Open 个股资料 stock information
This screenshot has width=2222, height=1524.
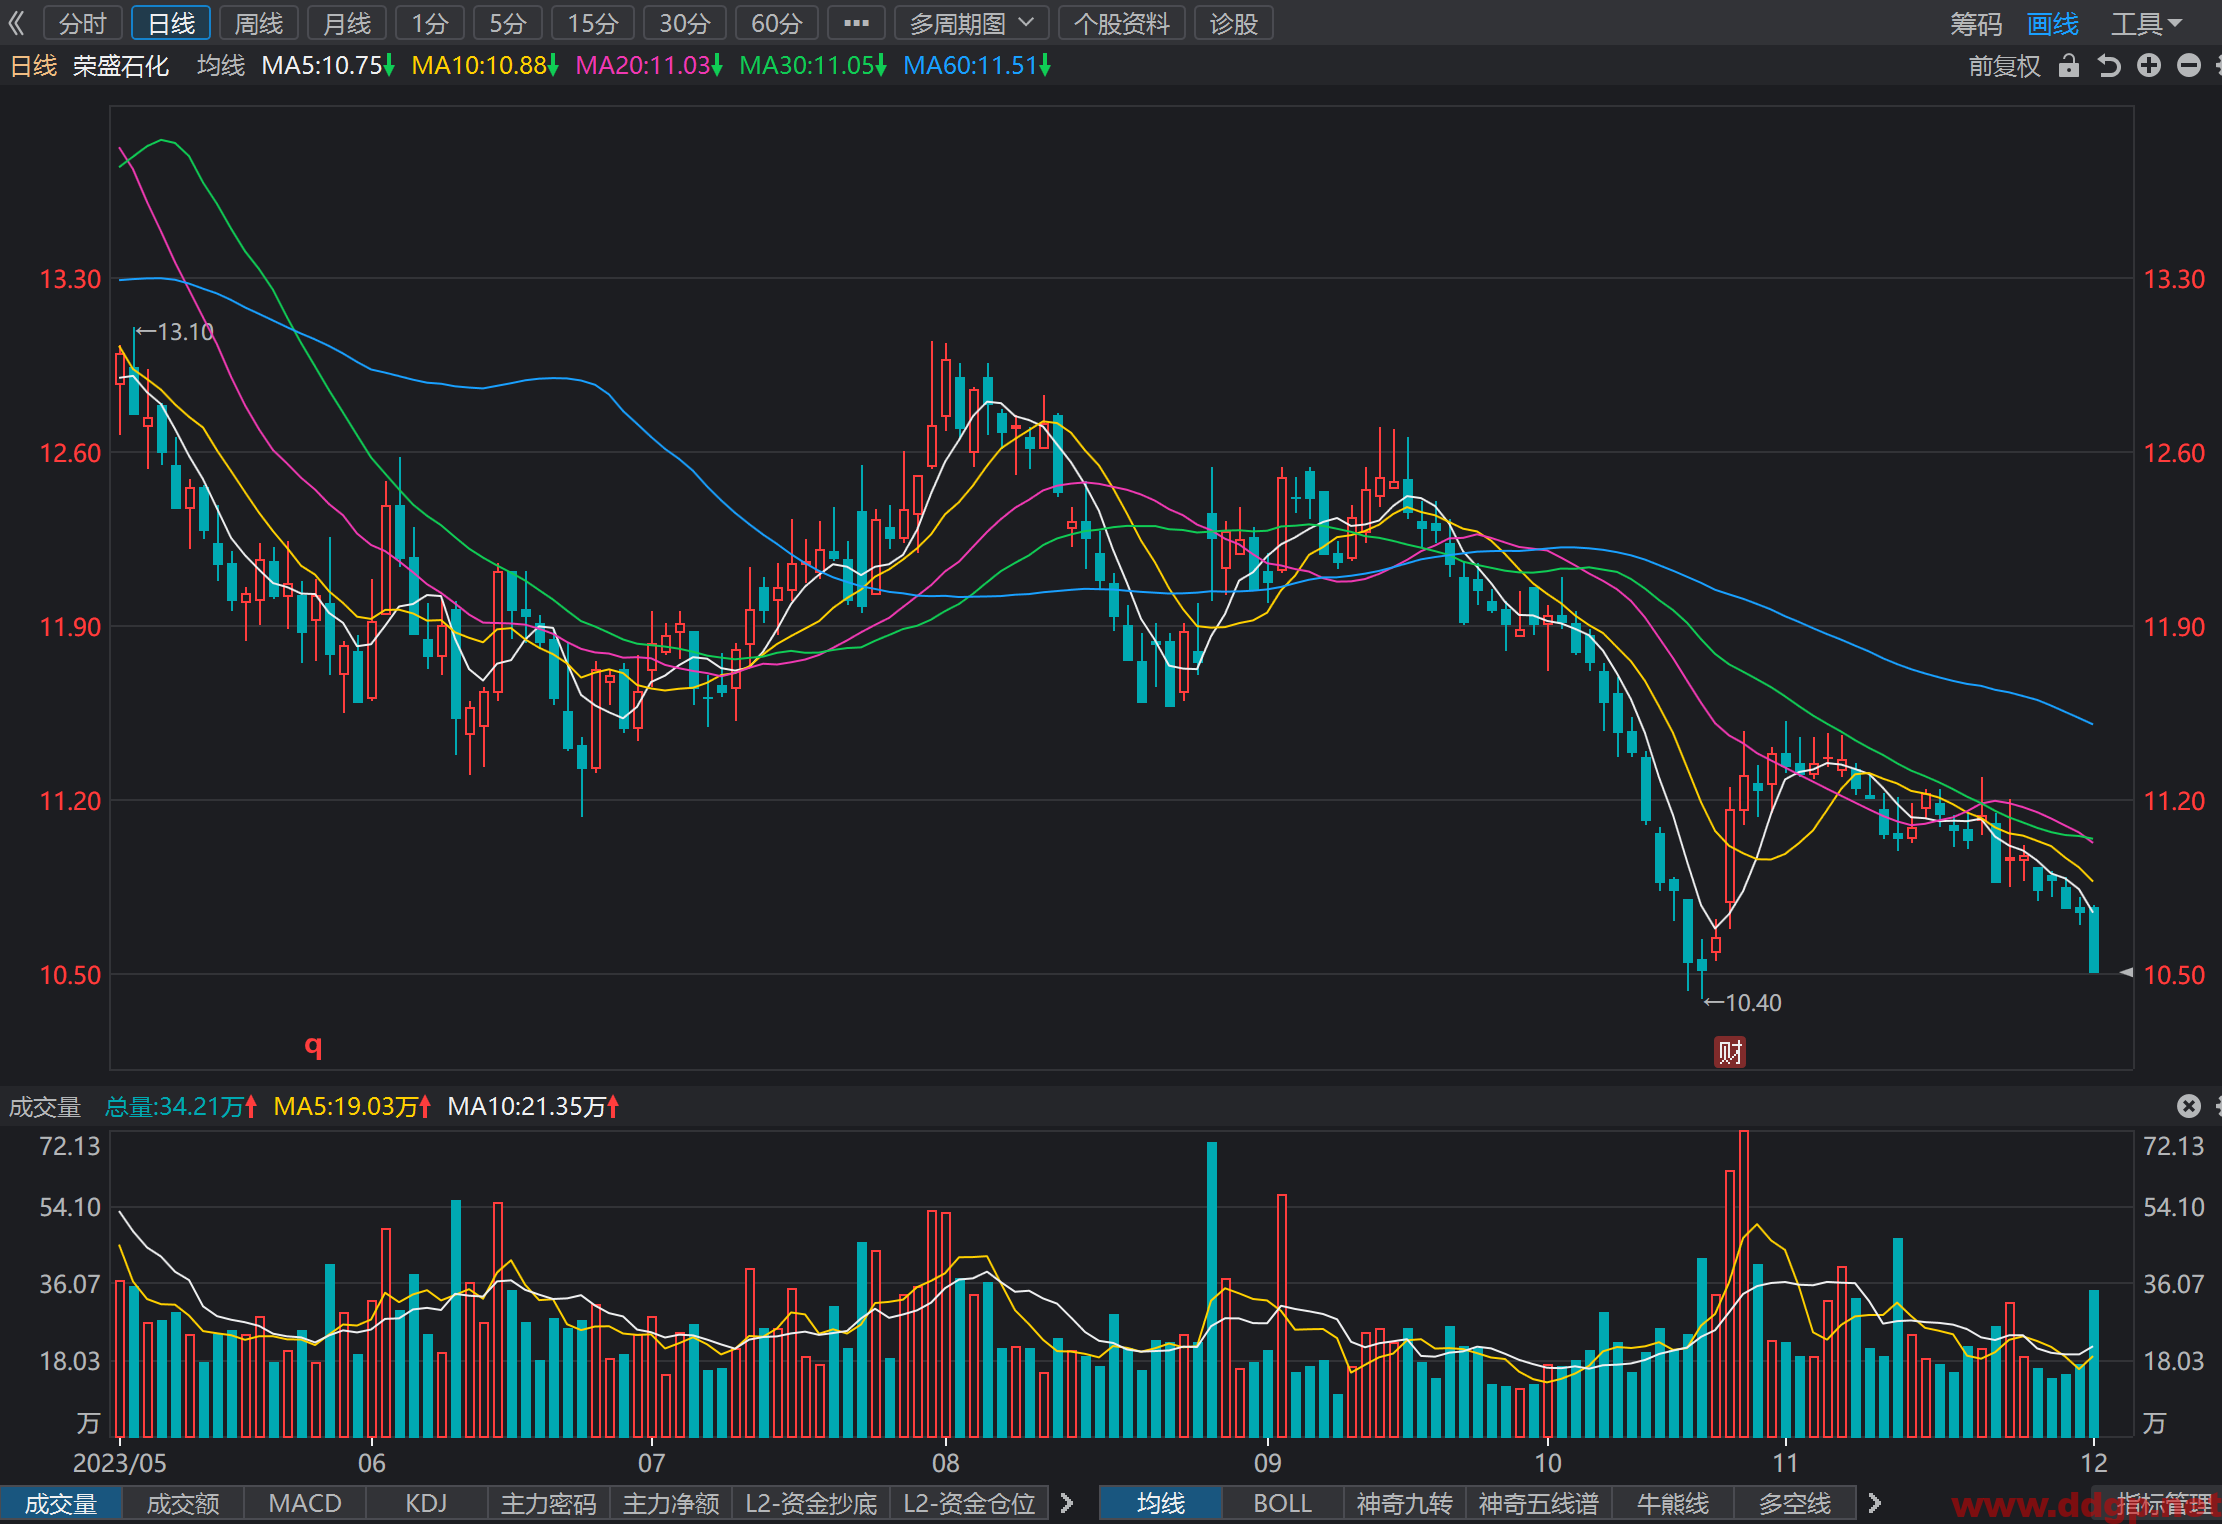point(1122,23)
